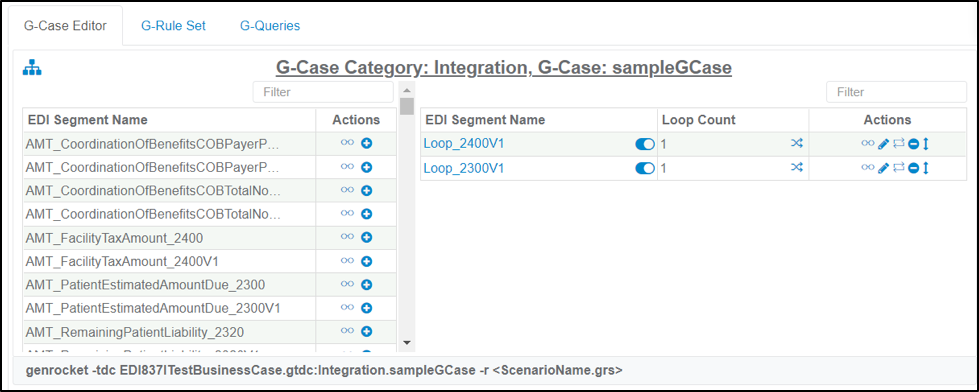Viewport: 979px width, 392px height.
Task: Click the segment list scrollbar up arrow
Action: [x=406, y=89]
